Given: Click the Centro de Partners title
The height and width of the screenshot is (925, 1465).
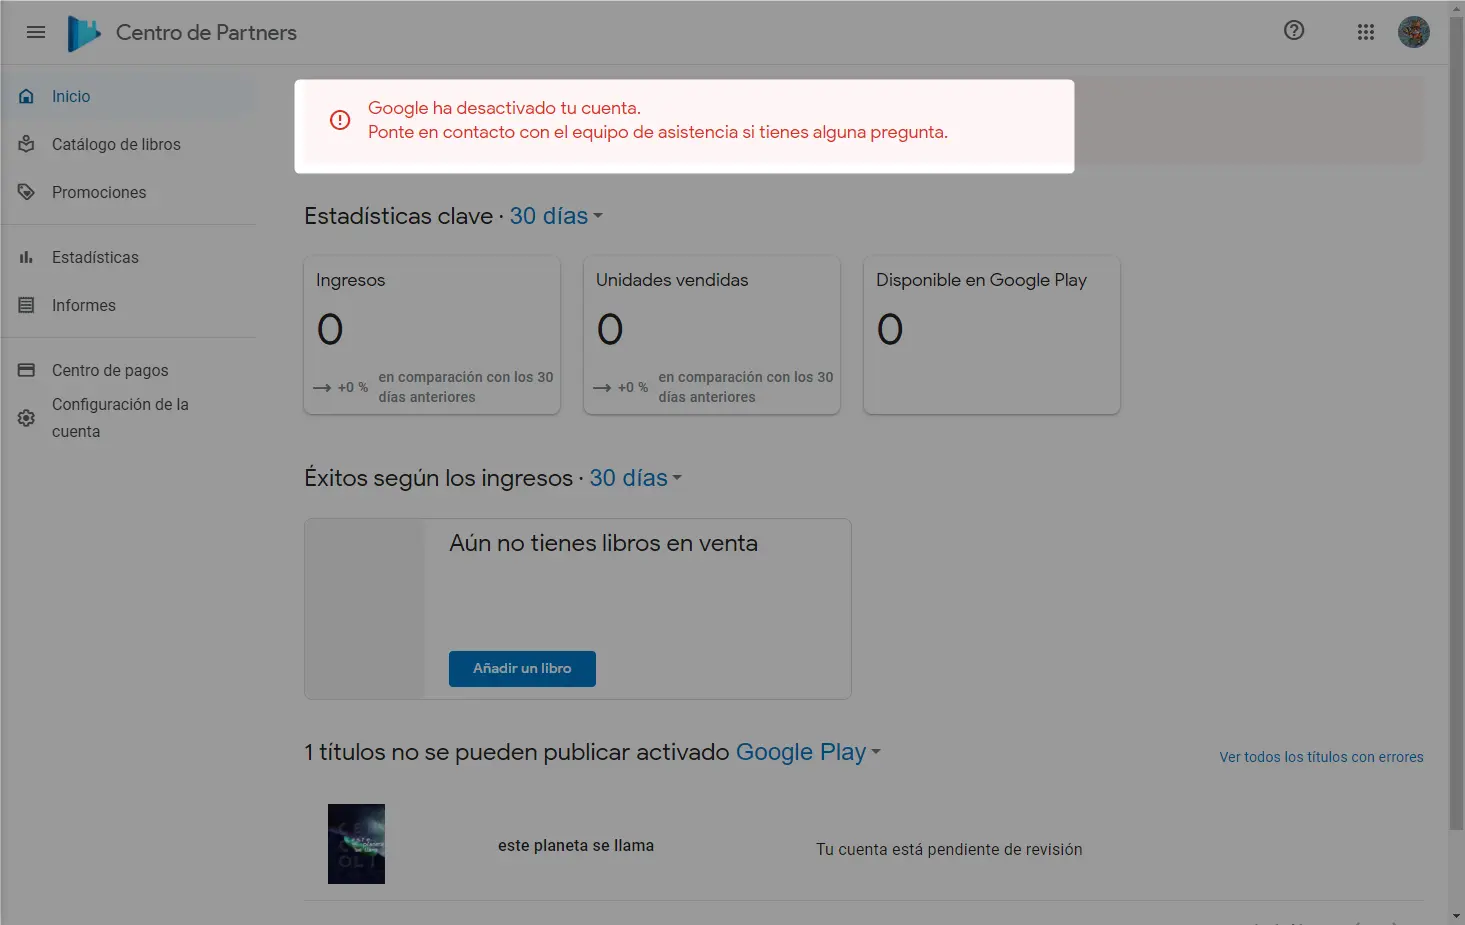Looking at the screenshot, I should click(206, 32).
